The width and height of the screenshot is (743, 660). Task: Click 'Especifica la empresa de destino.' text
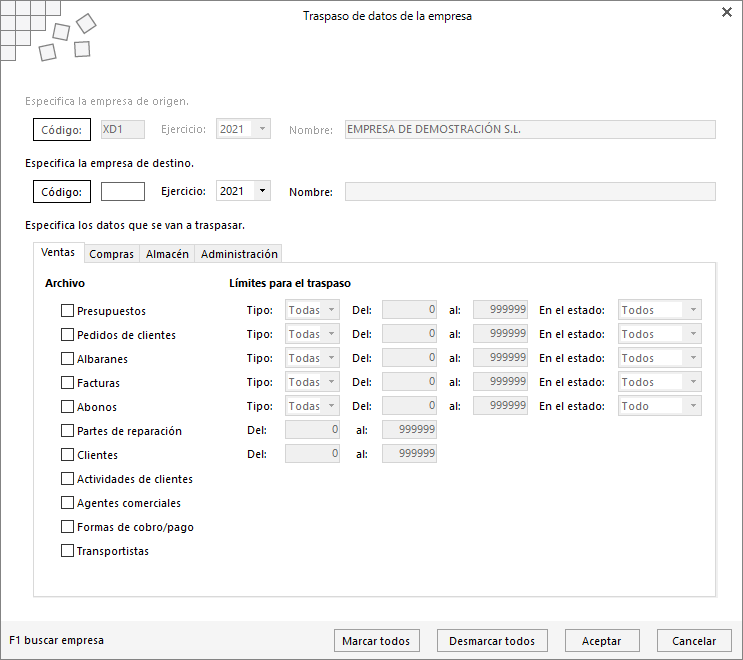point(109,163)
